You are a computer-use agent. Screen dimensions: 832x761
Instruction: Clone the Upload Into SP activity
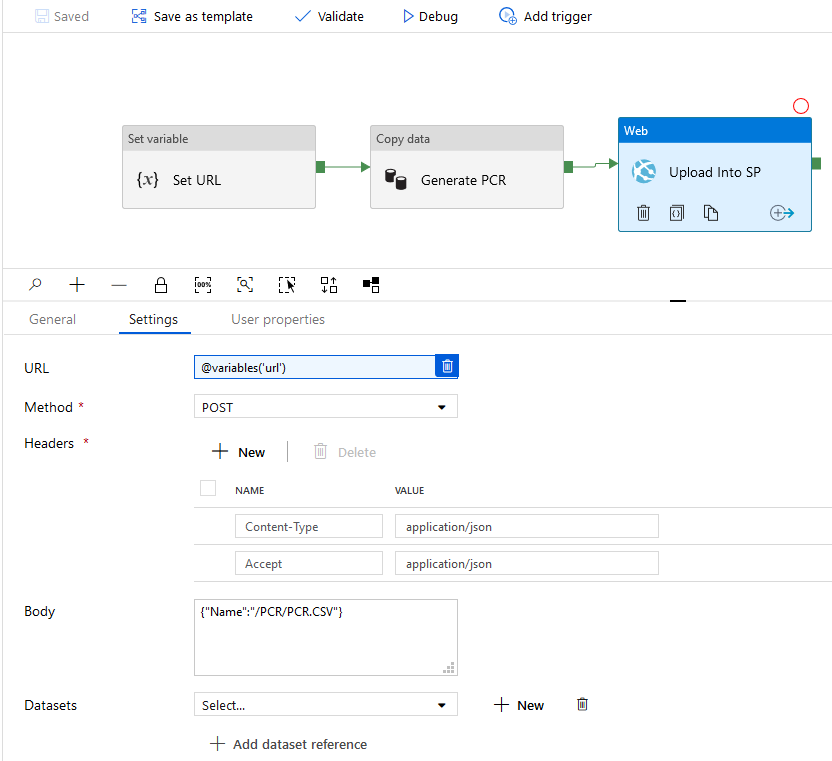click(x=710, y=212)
